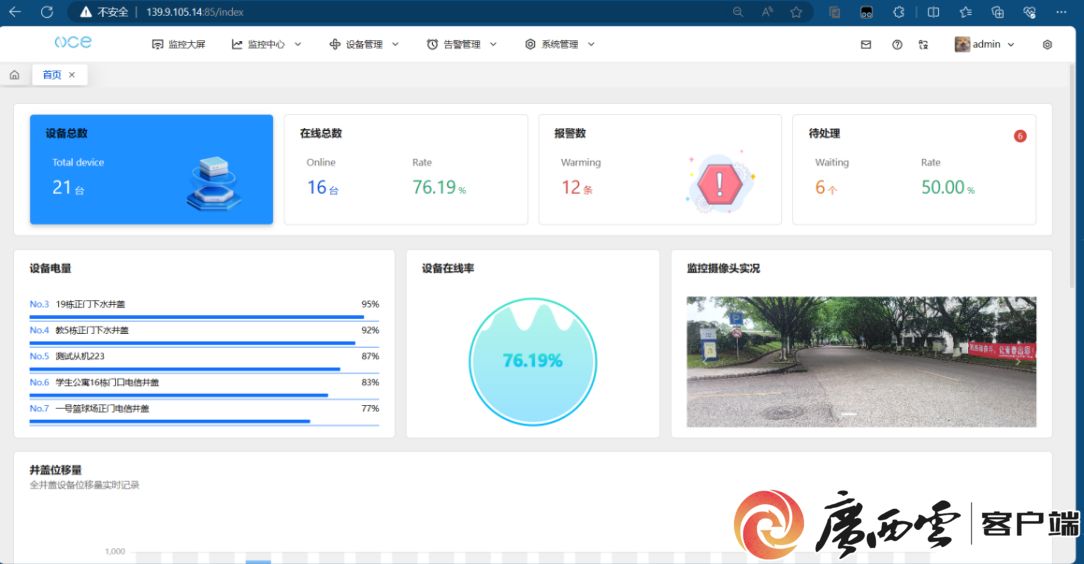
Task: Click the help question mark icon
Action: pos(897,44)
